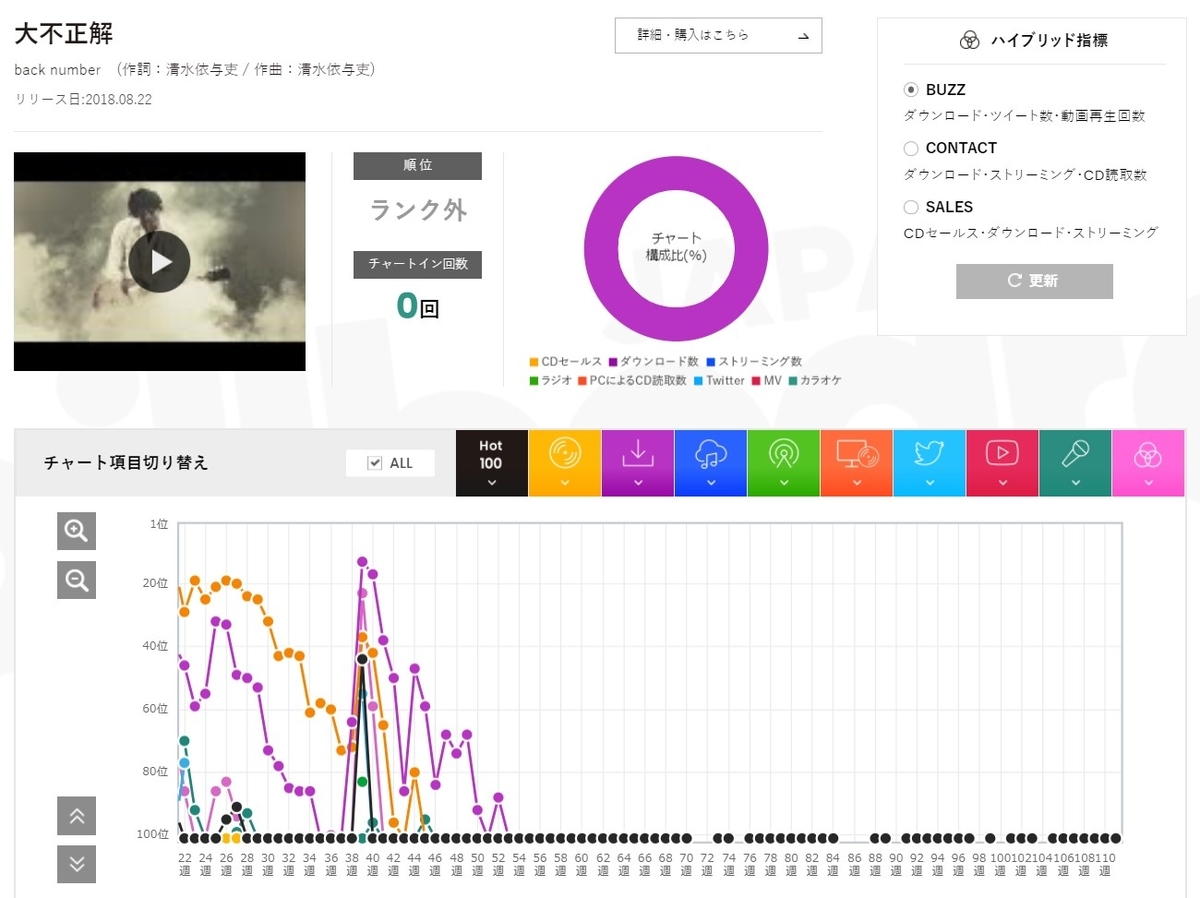The height and width of the screenshot is (898, 1200).
Task: Zoom in on the chart graph
Action: tap(76, 530)
